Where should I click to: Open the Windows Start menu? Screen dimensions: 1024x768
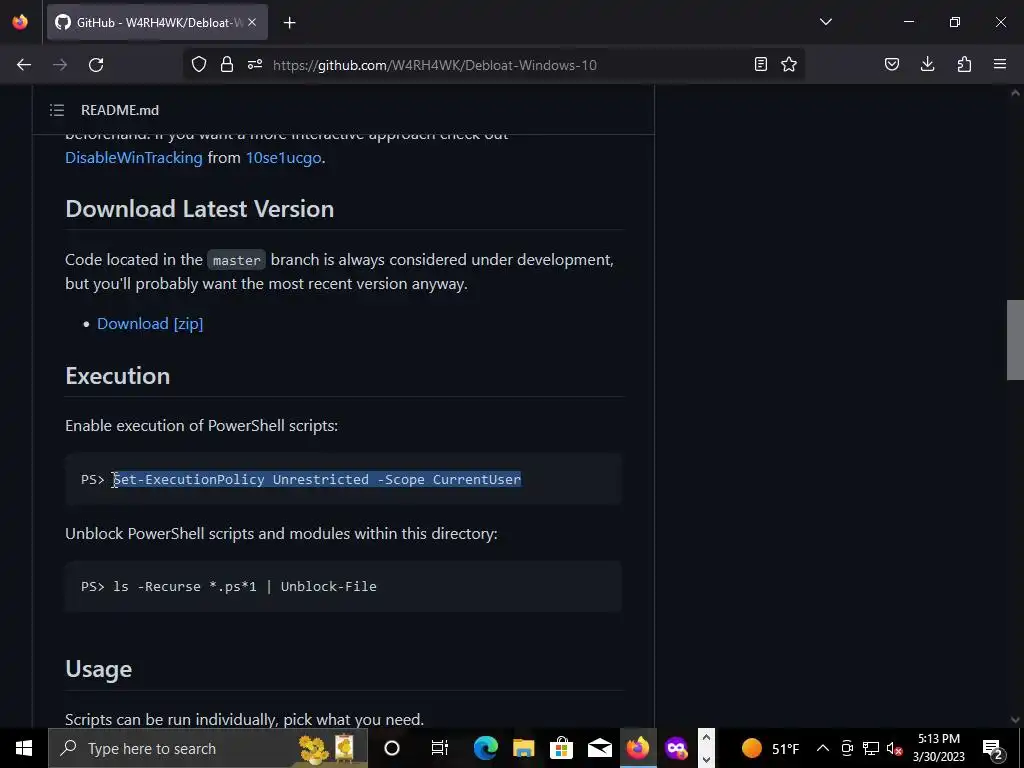click(24, 748)
